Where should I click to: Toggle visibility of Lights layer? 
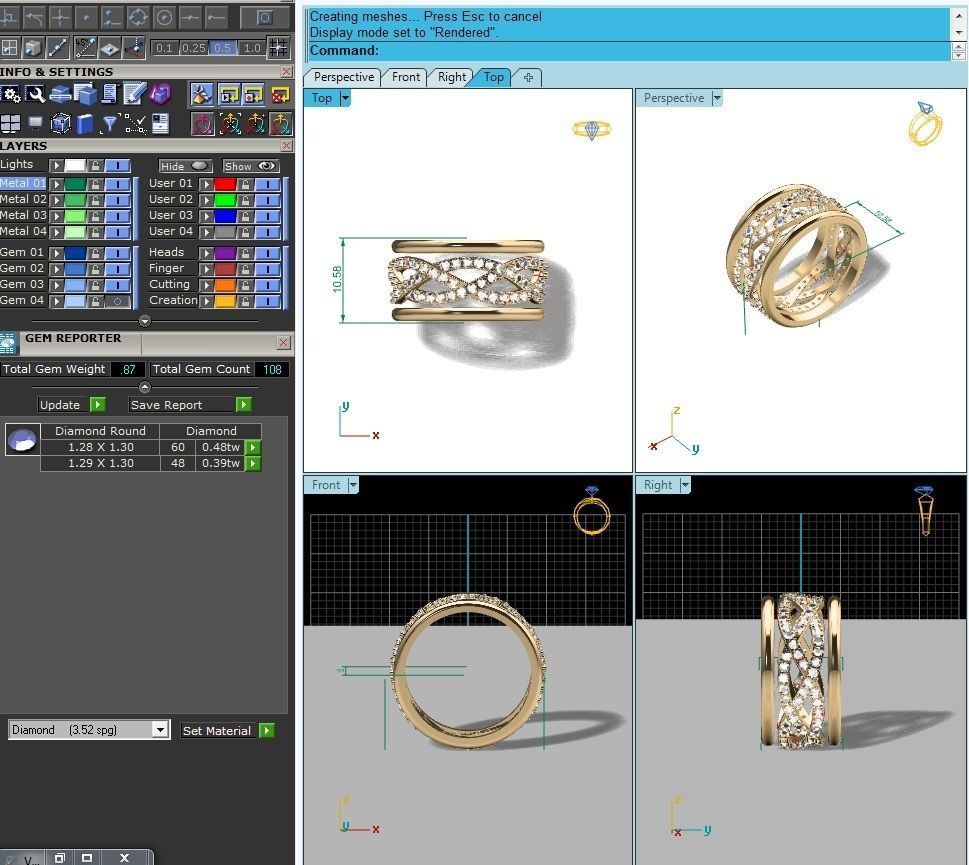117,166
